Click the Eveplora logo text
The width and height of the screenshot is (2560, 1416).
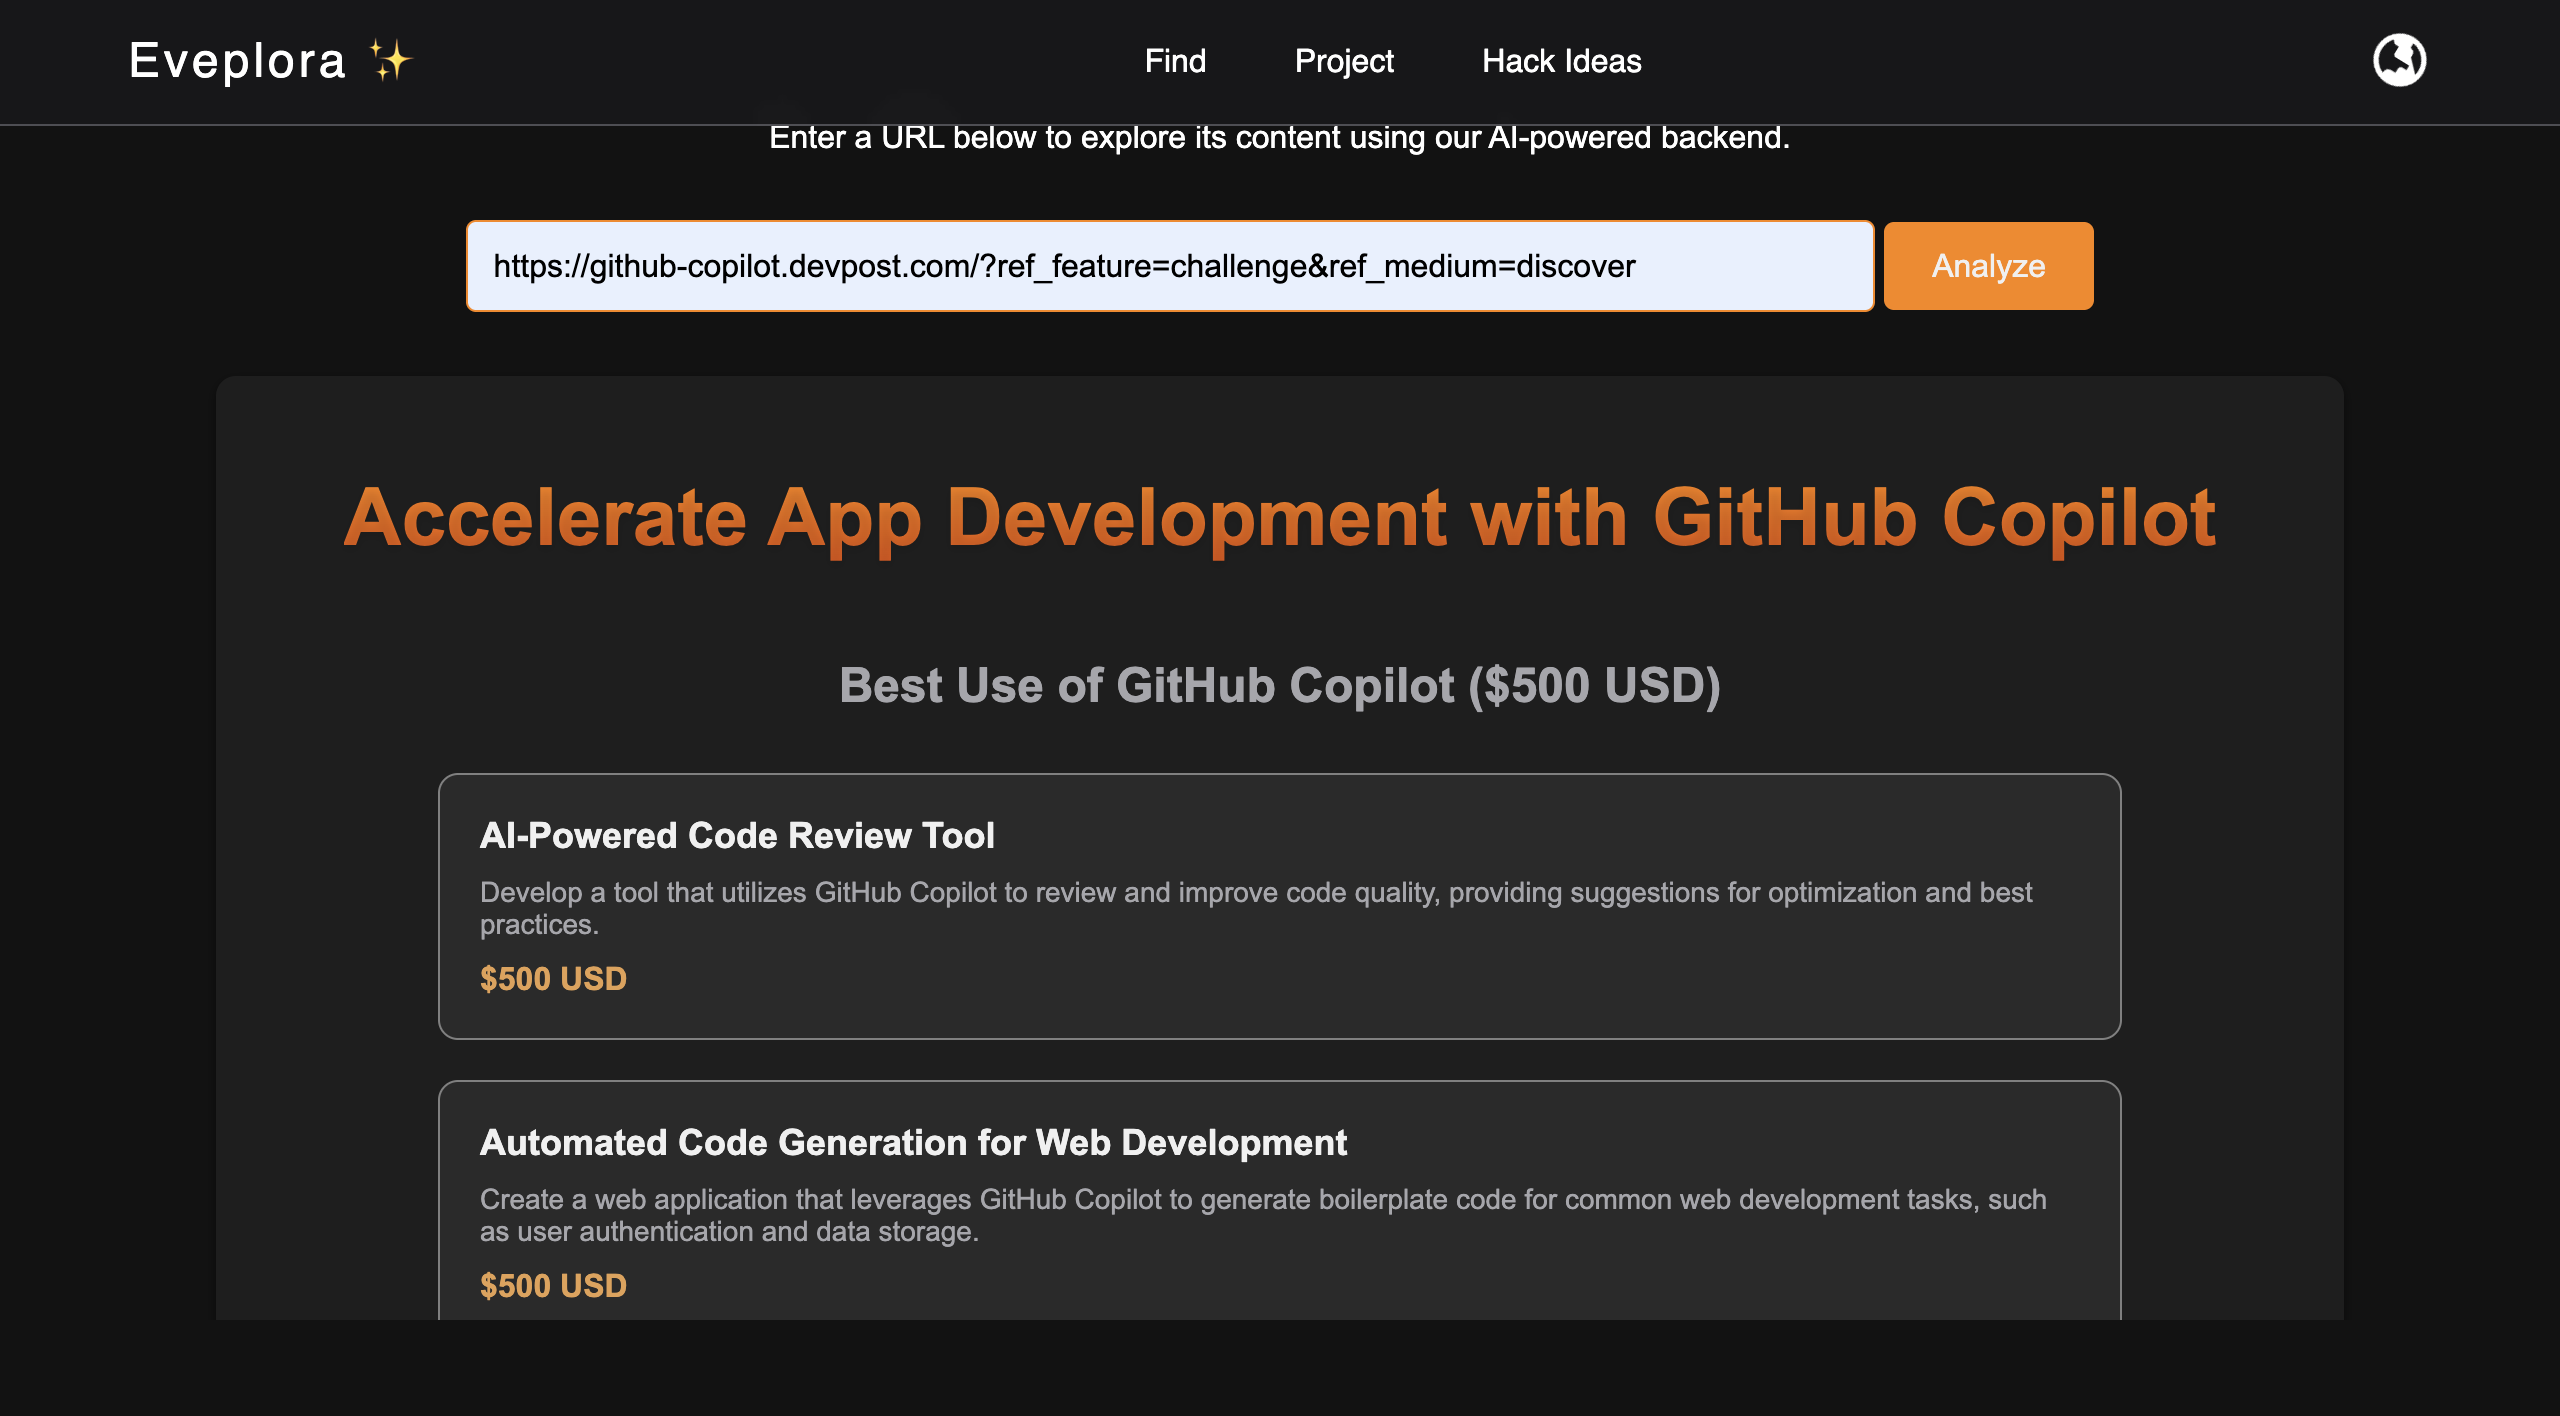pyautogui.click(x=238, y=61)
